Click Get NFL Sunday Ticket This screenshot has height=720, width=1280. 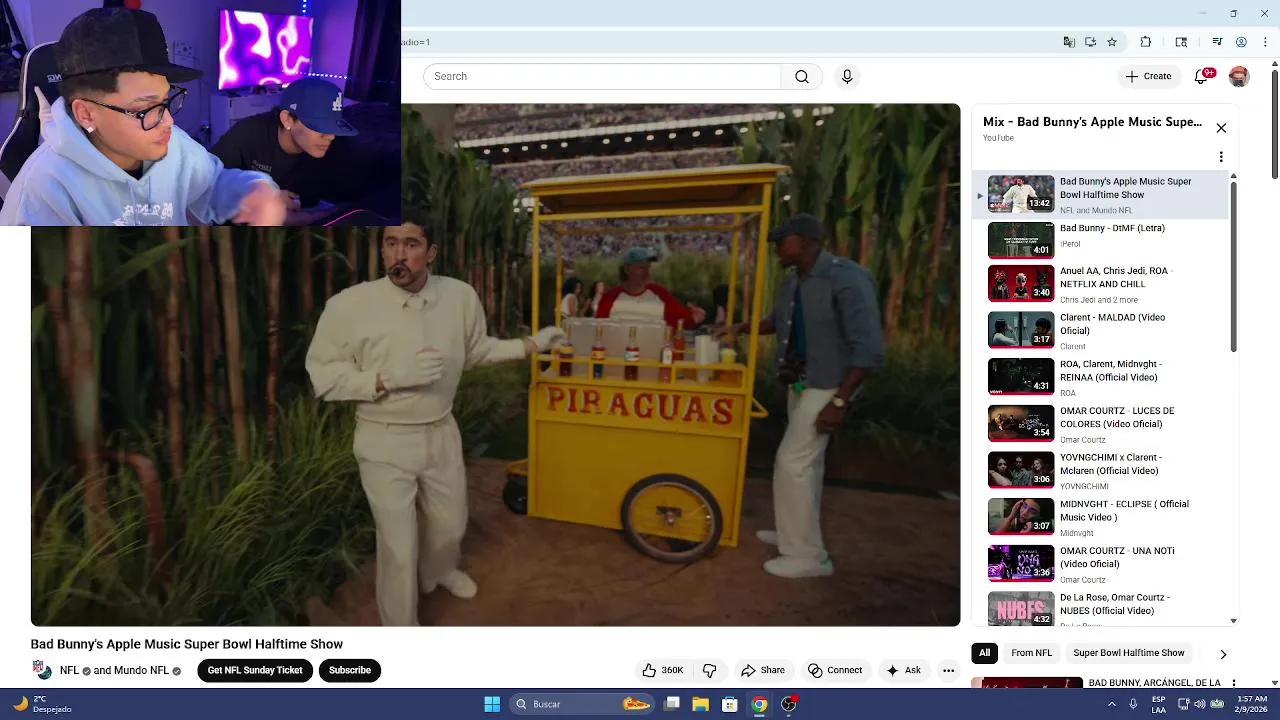click(x=255, y=670)
